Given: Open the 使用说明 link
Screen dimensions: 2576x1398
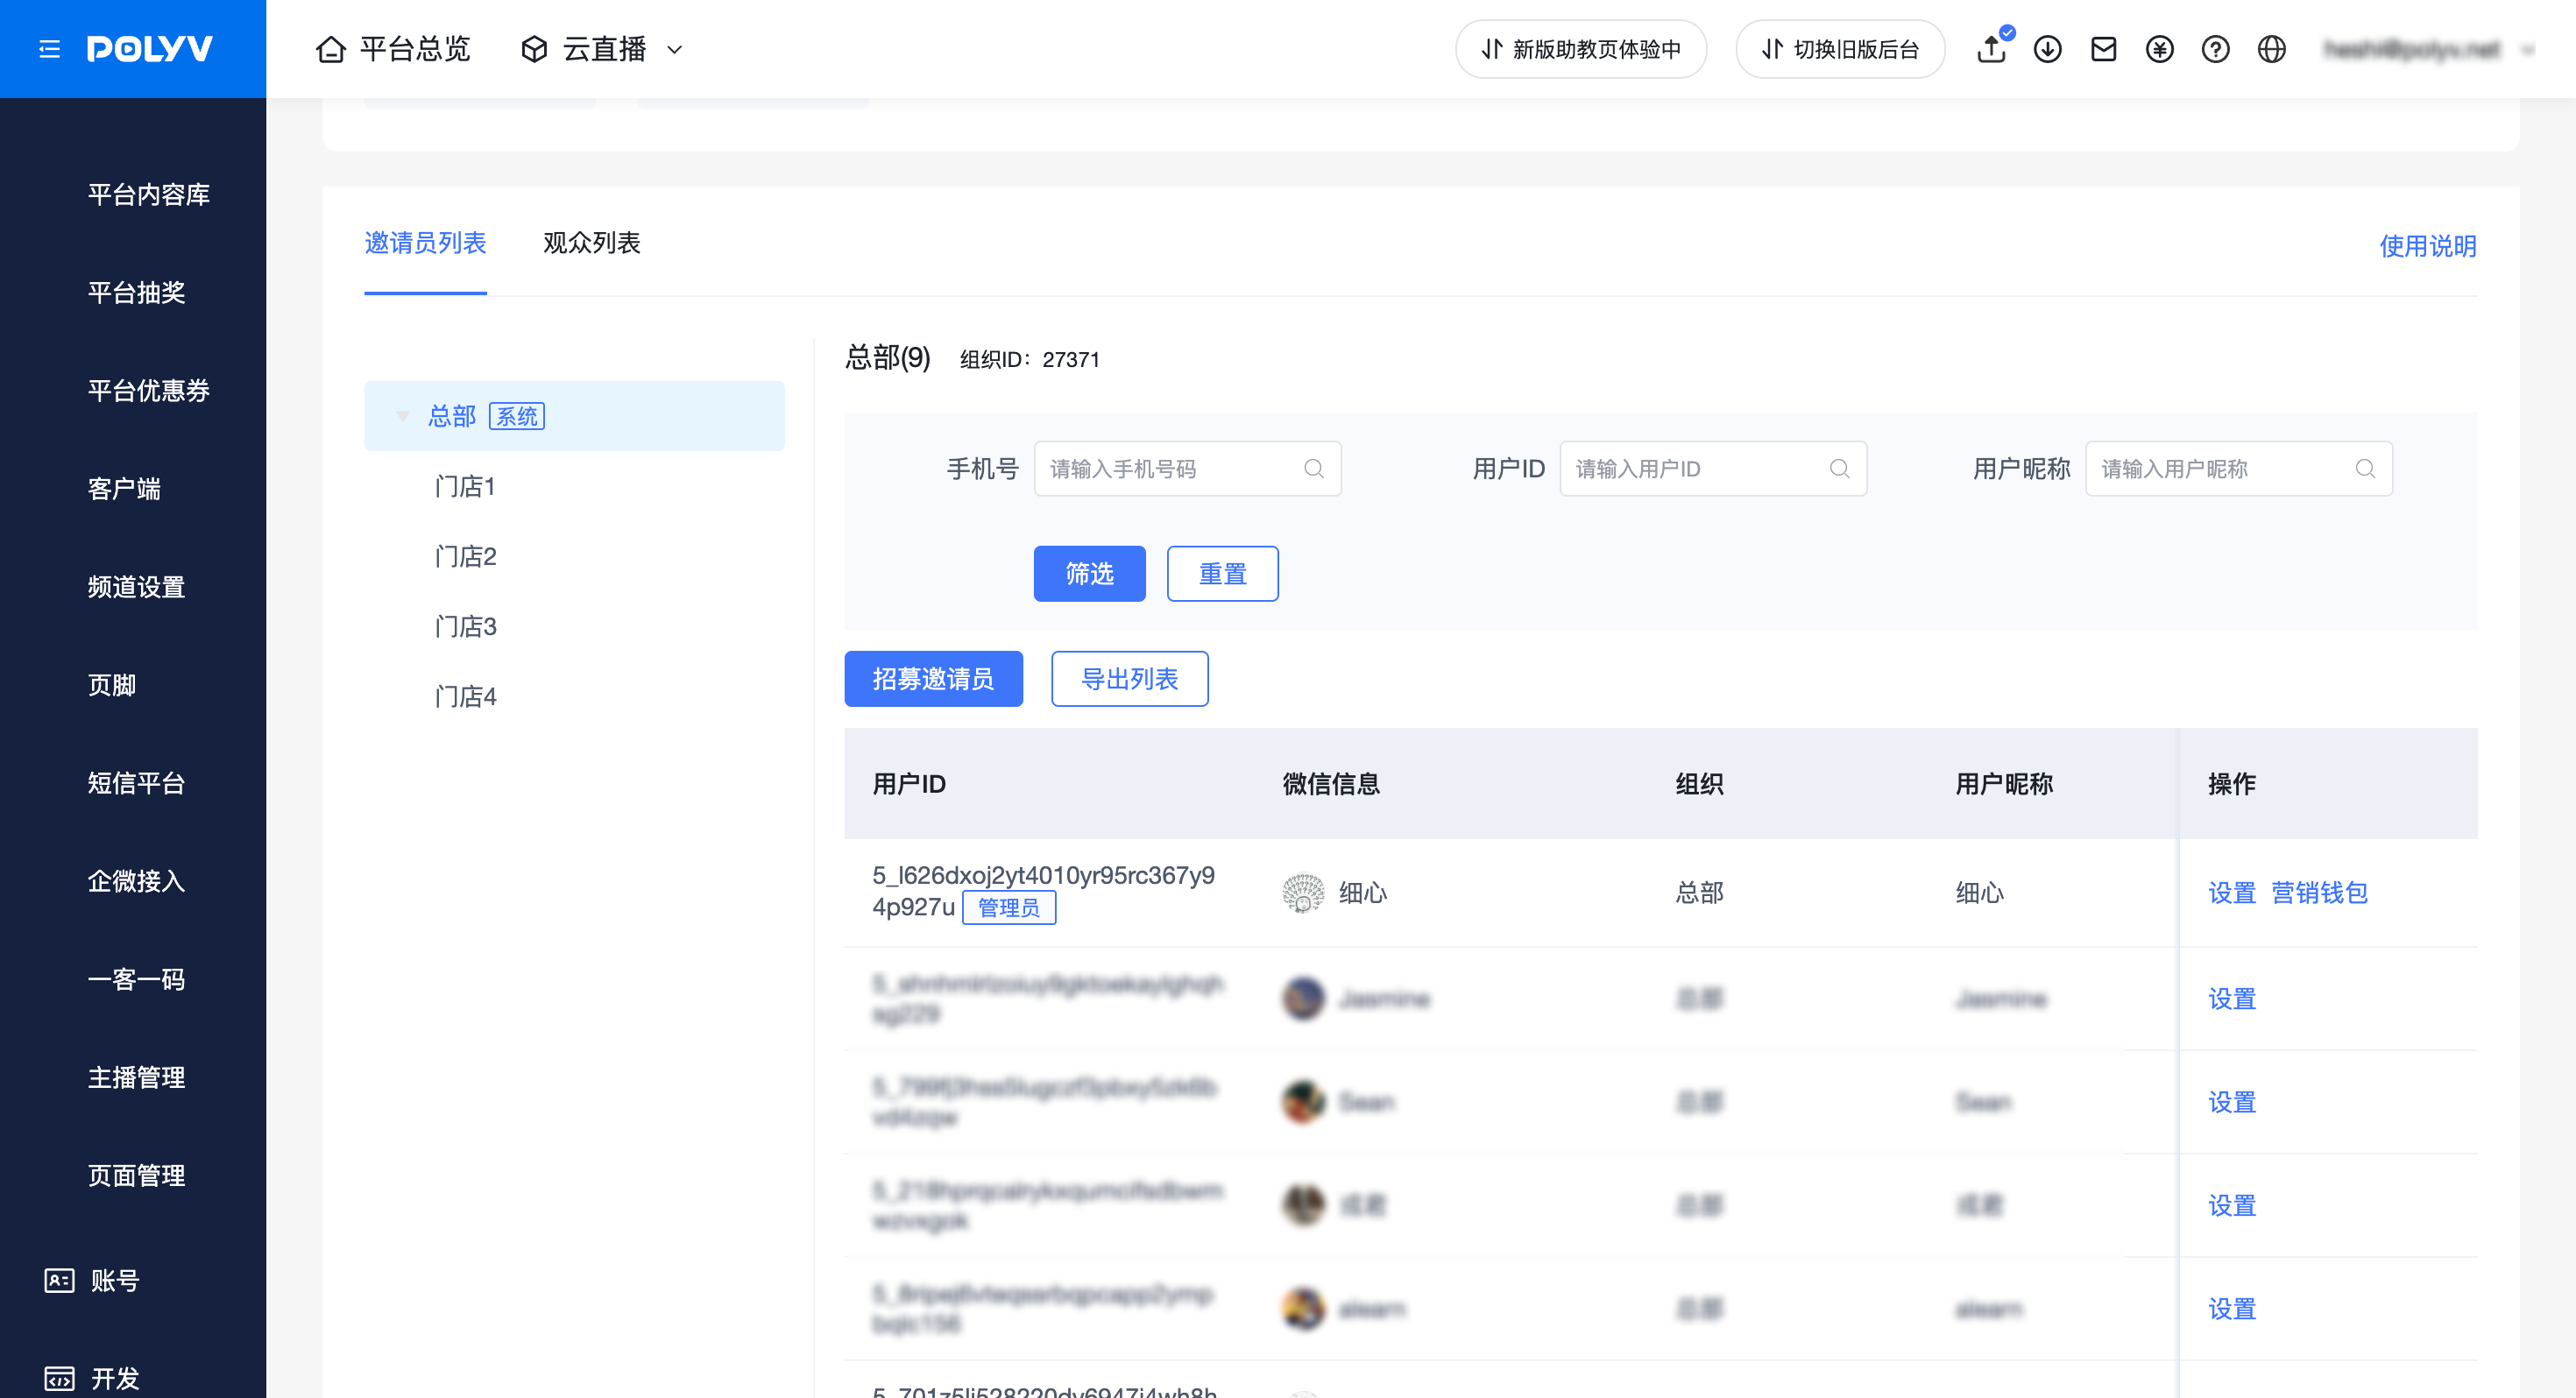Looking at the screenshot, I should point(2427,246).
